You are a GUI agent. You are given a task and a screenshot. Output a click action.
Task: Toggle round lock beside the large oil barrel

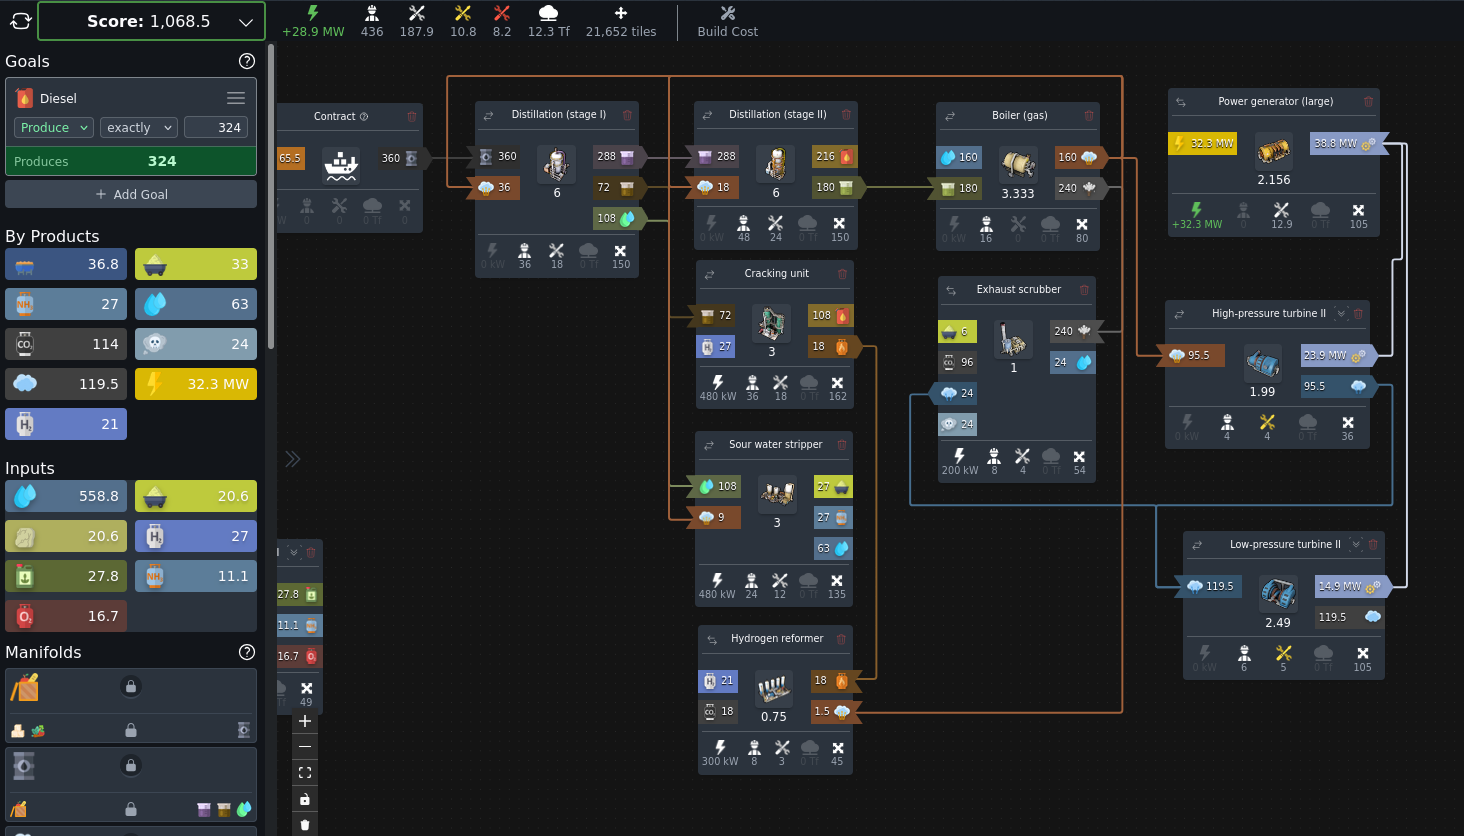(130, 765)
